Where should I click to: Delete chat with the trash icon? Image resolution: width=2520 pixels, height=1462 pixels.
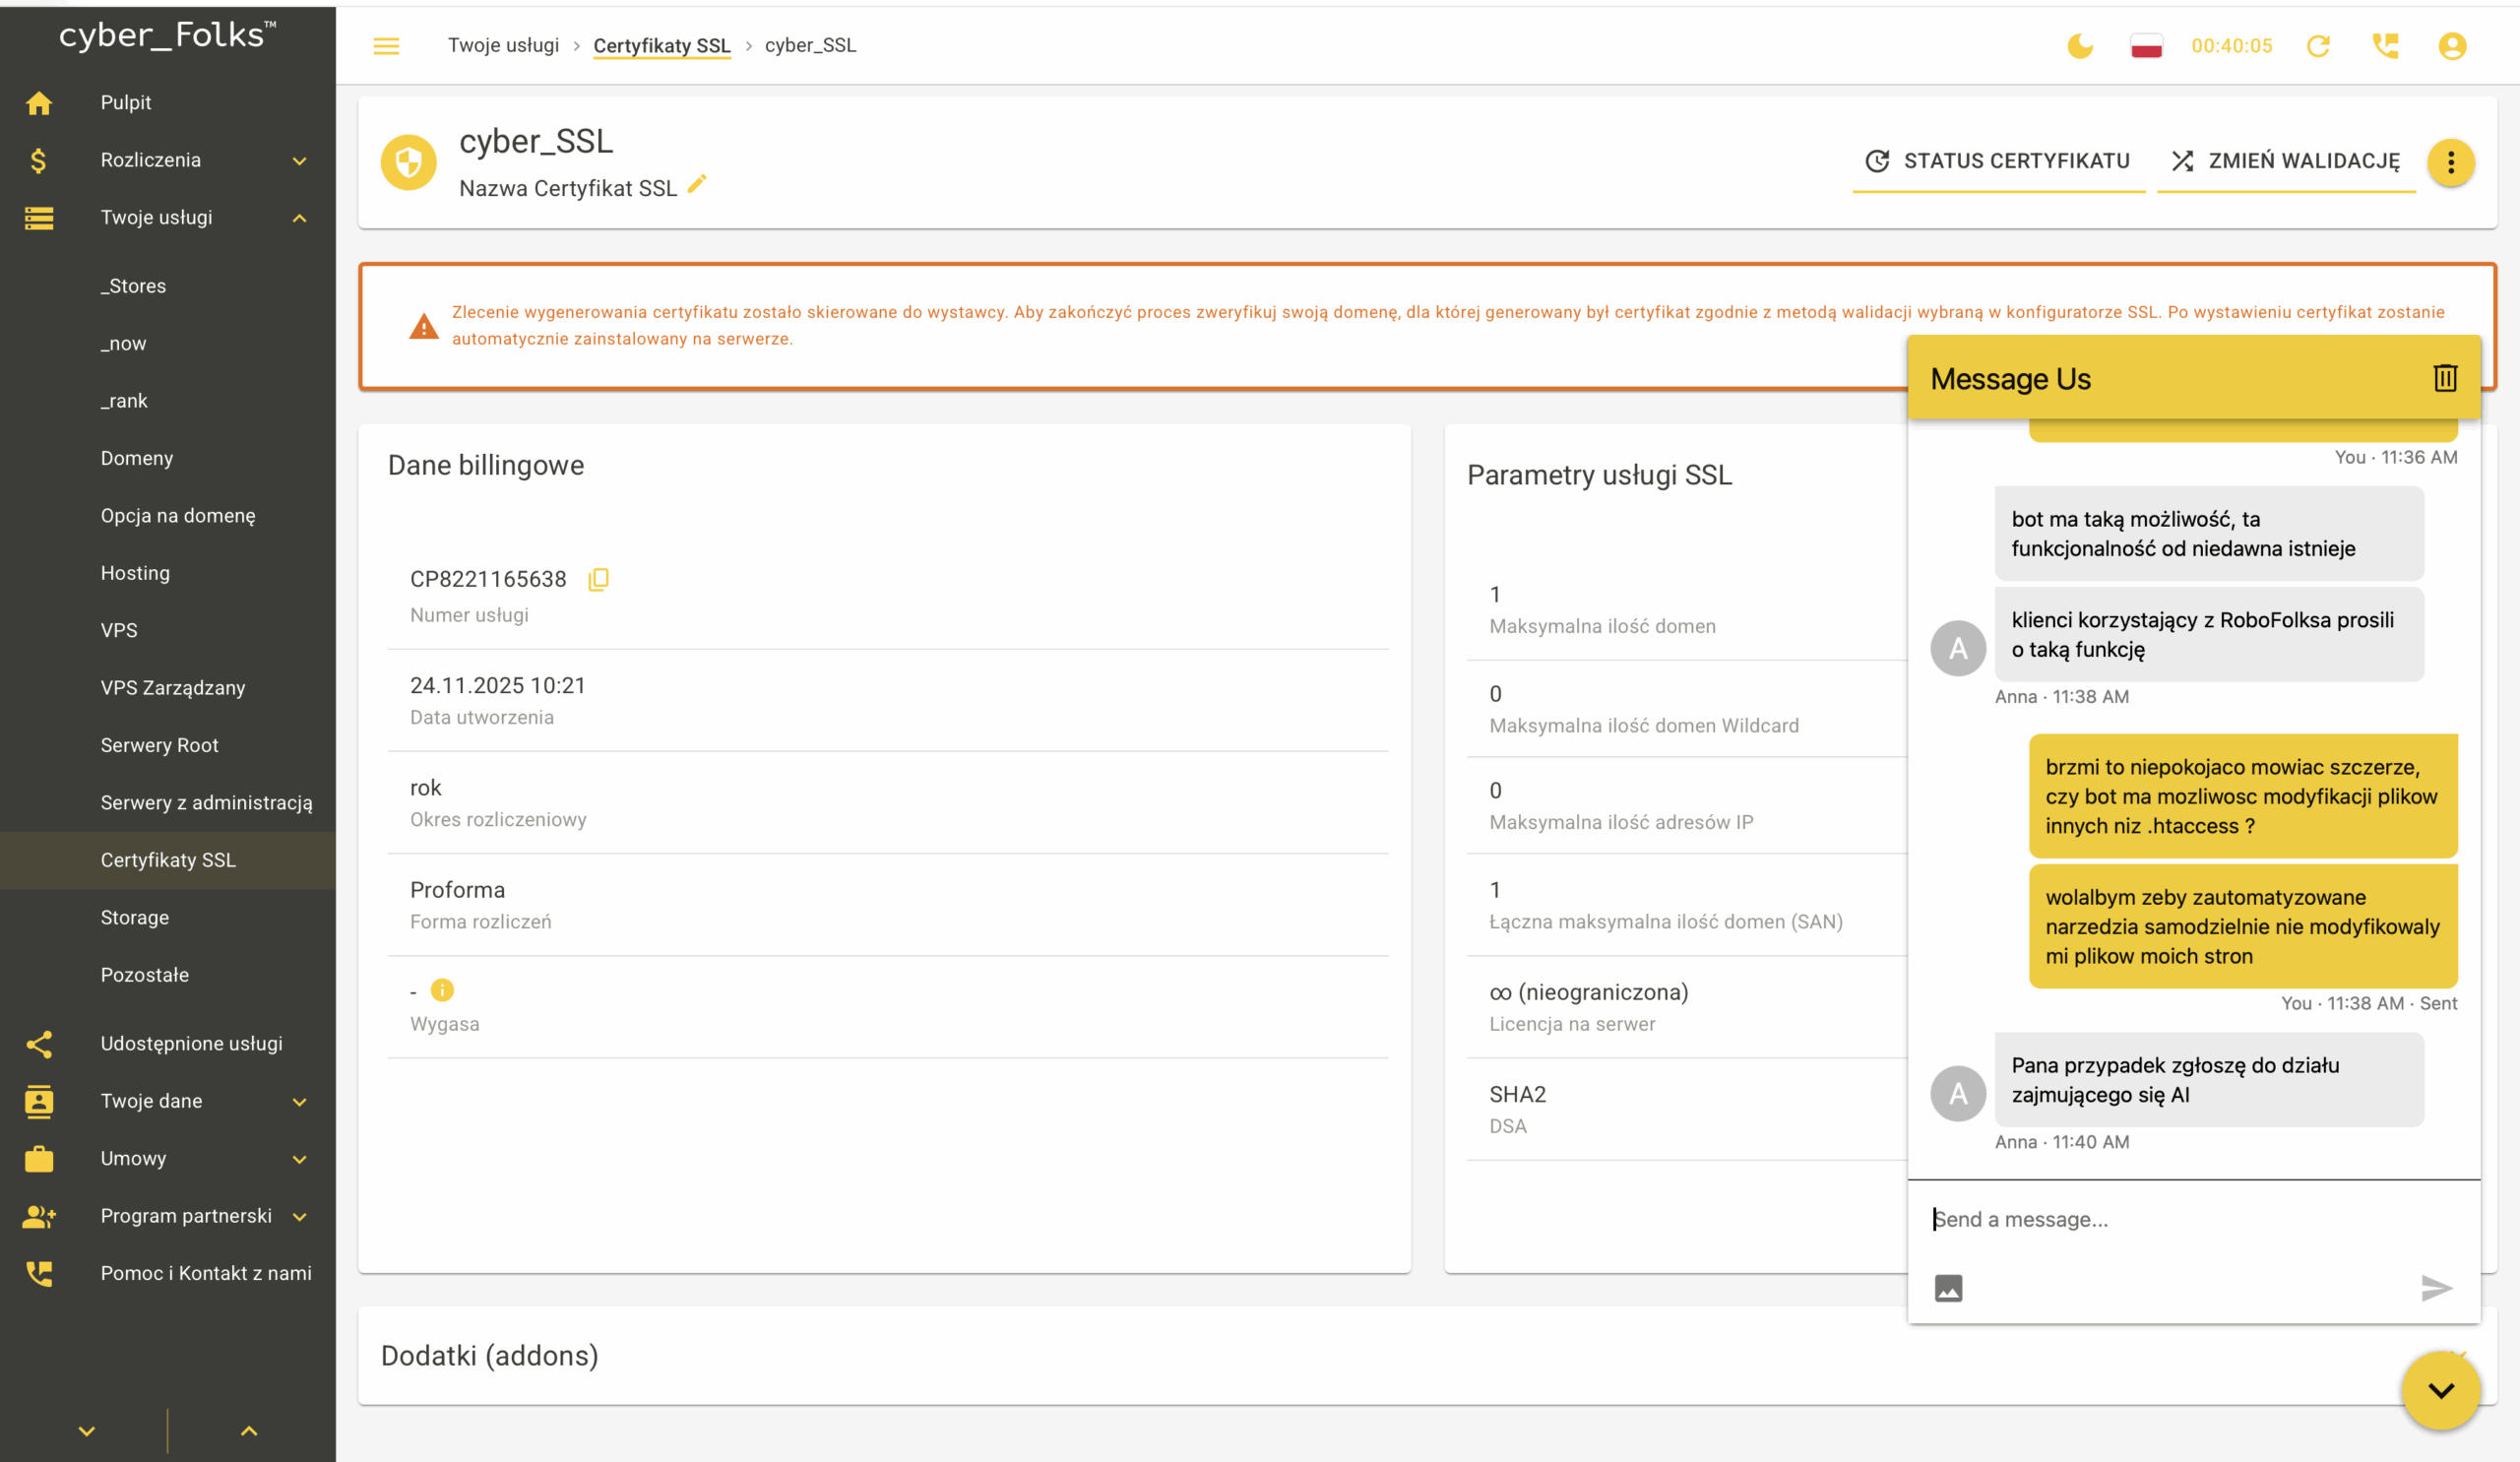point(2445,378)
